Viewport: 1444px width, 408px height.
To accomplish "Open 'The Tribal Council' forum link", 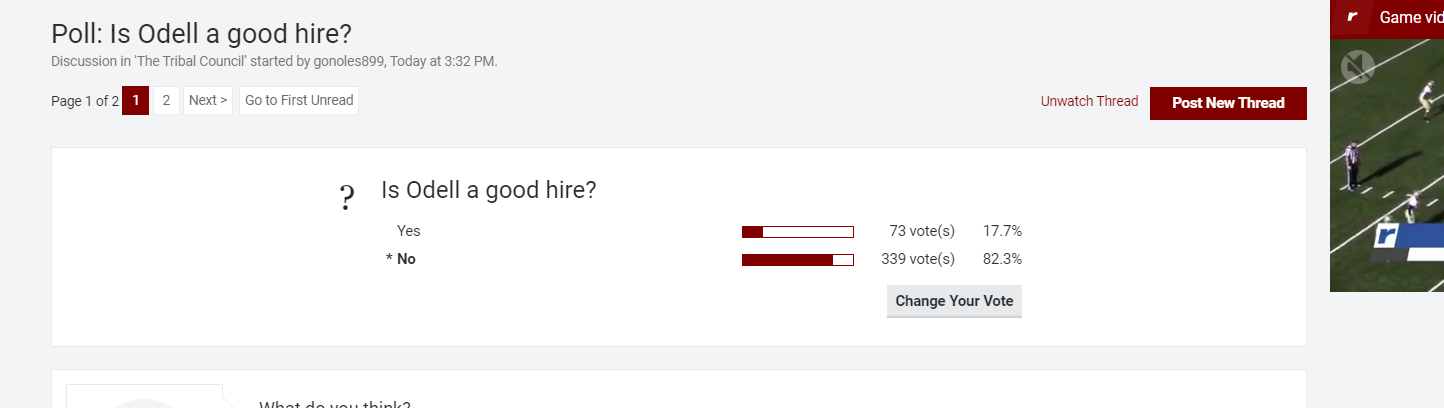I will pos(190,61).
